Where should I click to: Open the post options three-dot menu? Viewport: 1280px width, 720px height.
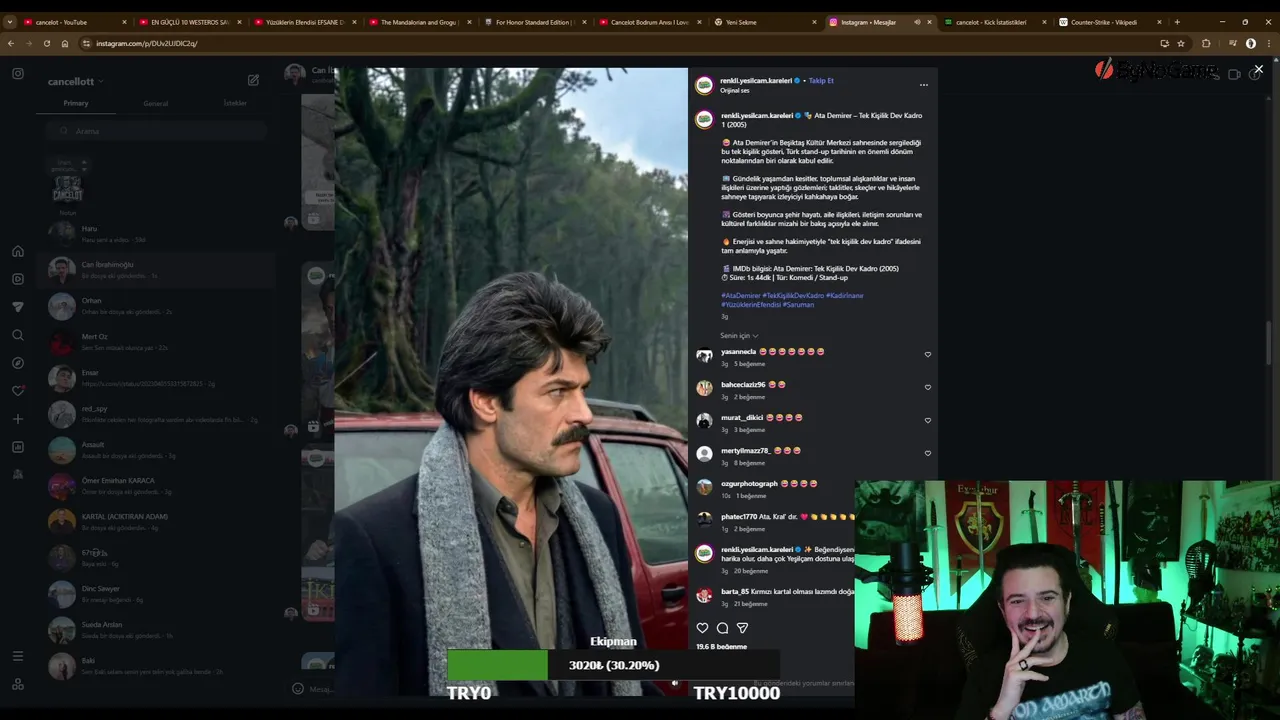(923, 85)
